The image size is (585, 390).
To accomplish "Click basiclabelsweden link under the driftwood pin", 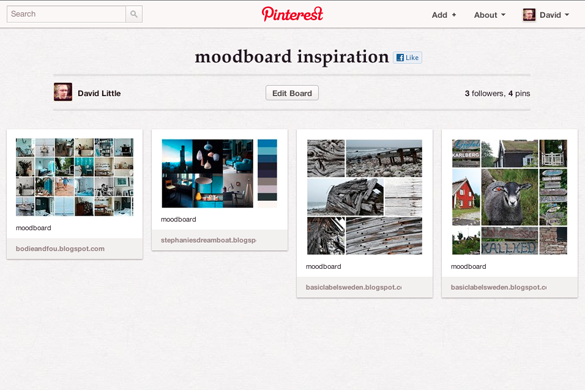I will [x=353, y=287].
